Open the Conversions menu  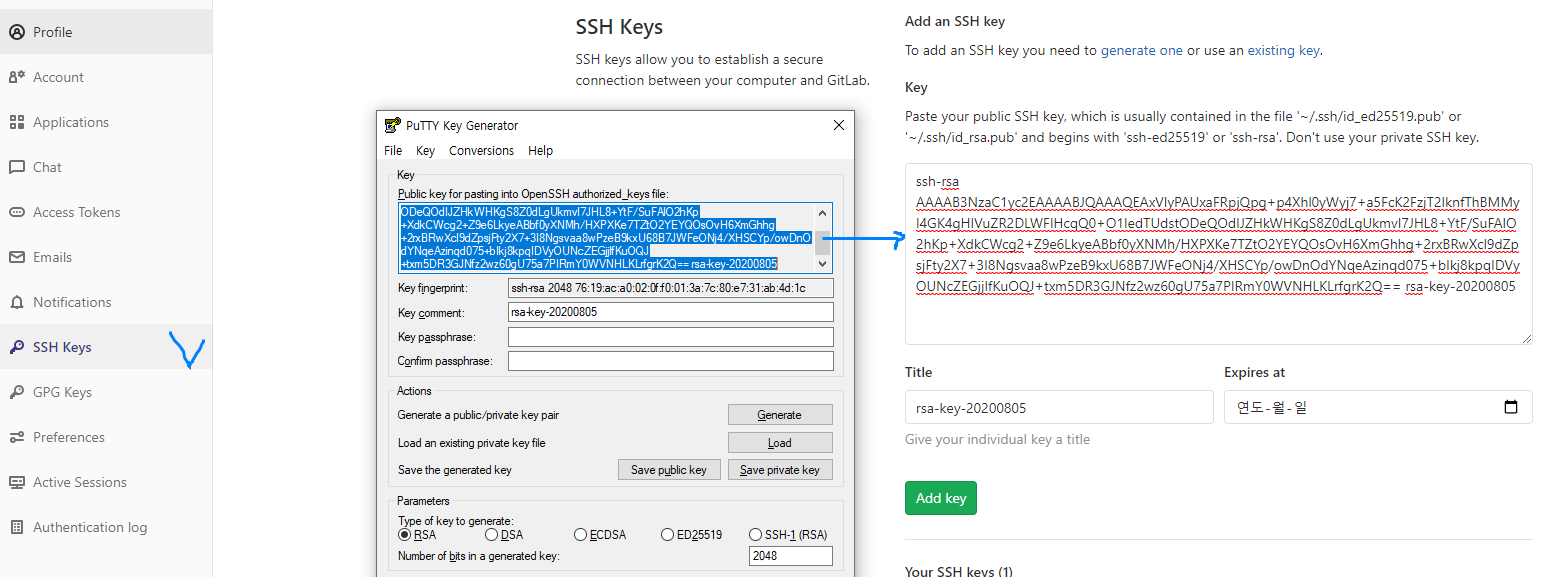pos(481,150)
